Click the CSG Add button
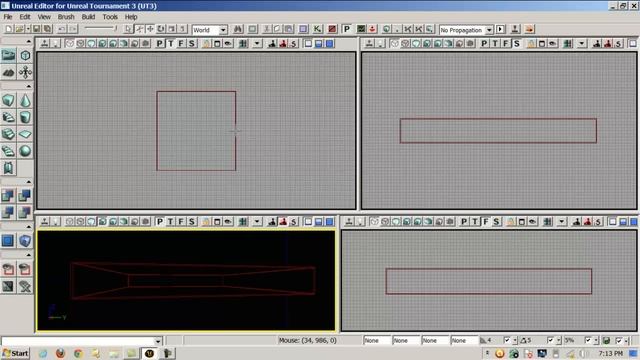Viewport: 640px width, 360px height. tap(8, 196)
